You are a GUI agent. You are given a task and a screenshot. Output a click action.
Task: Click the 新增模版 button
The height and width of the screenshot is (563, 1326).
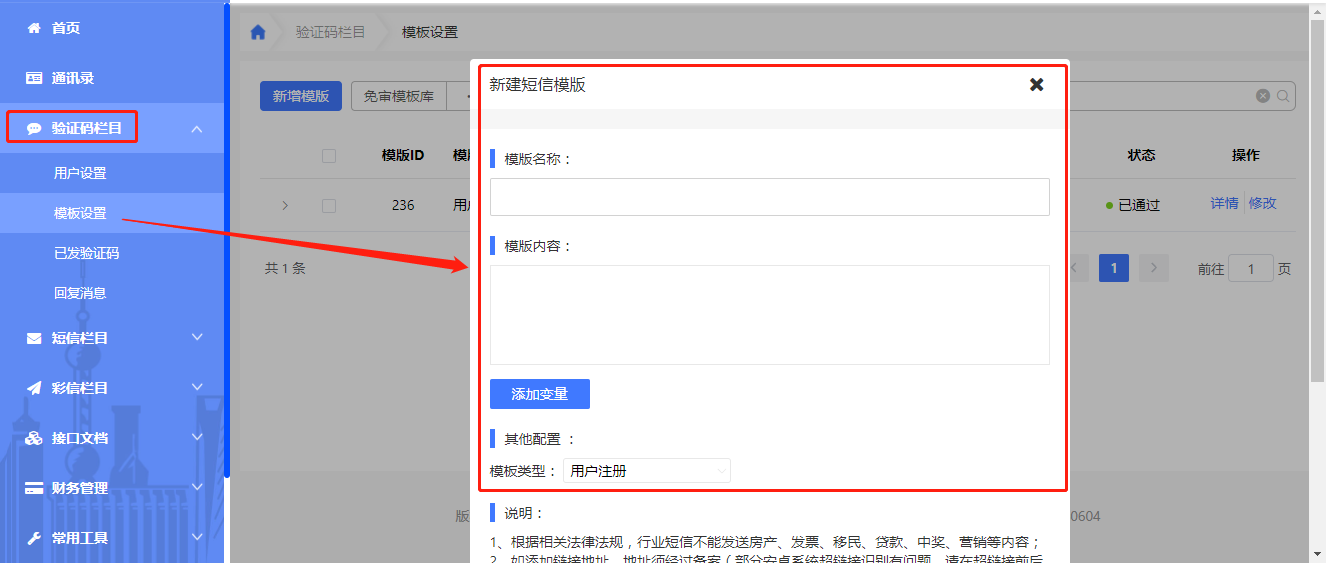tap(301, 96)
